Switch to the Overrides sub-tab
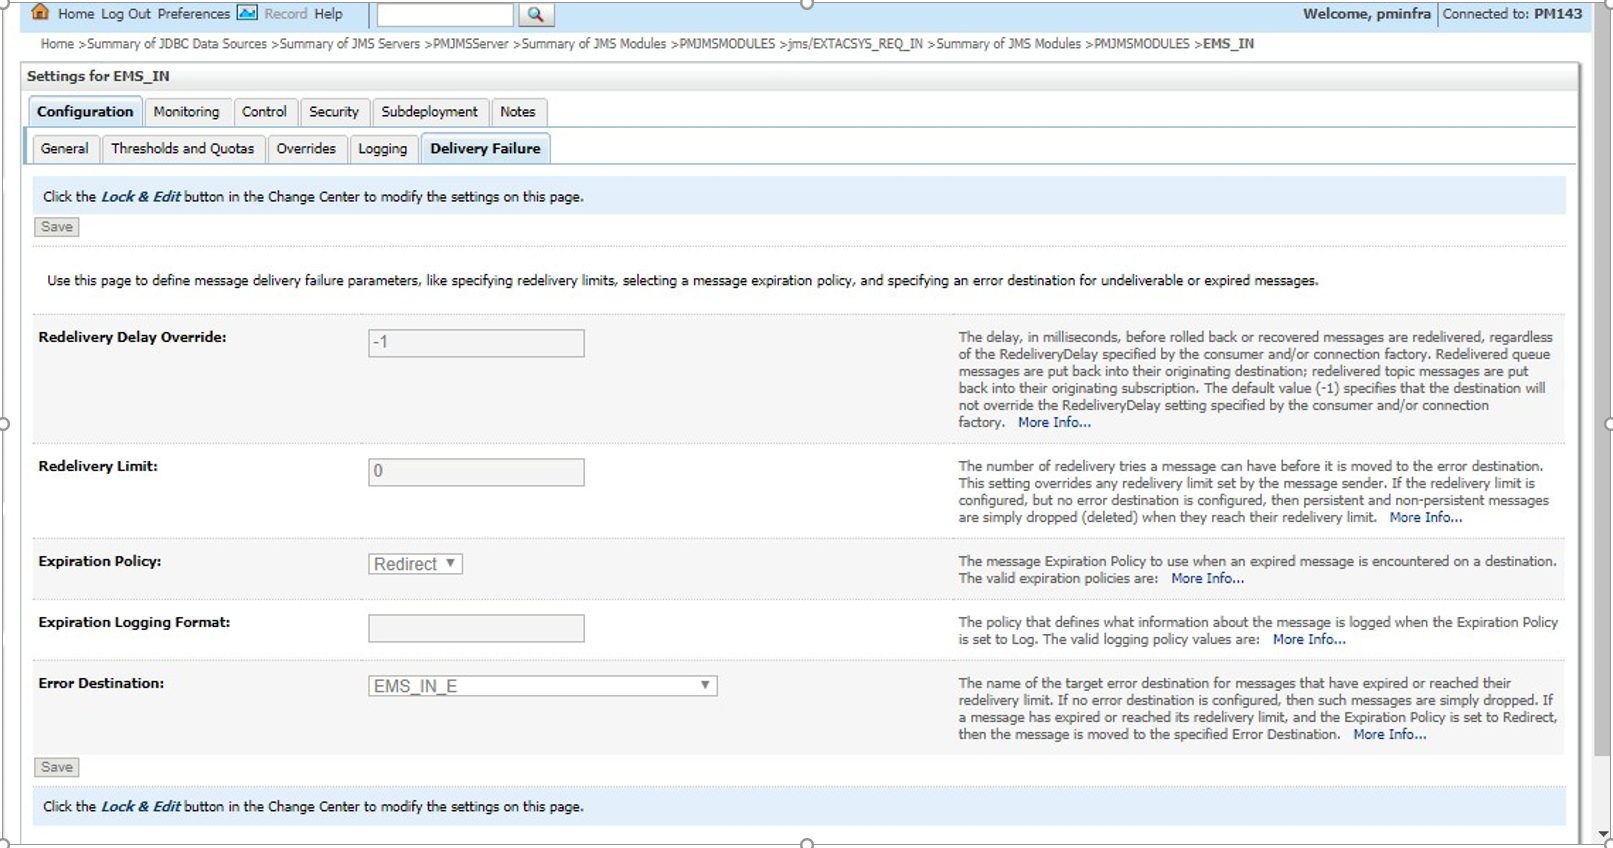The image size is (1613, 848). (x=306, y=149)
